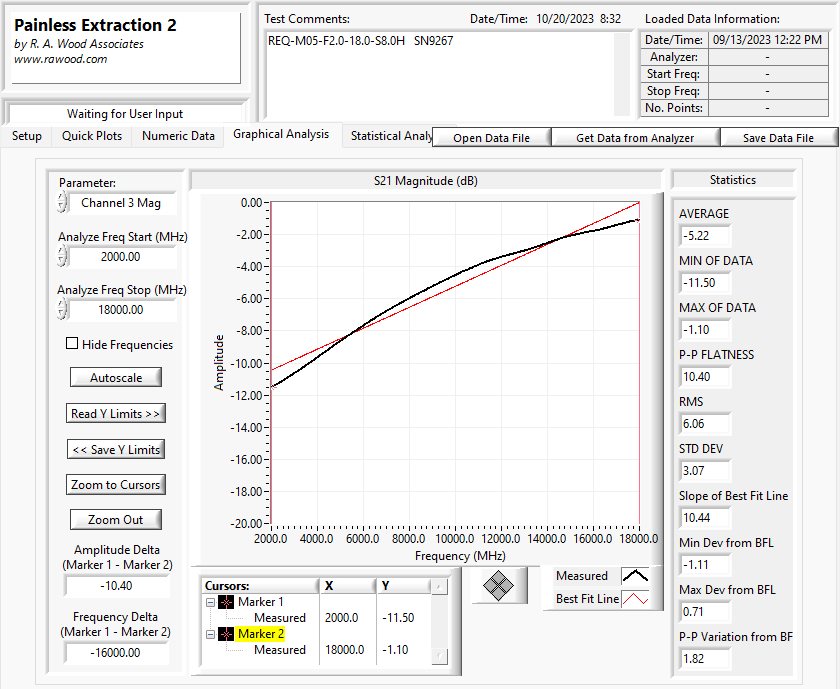This screenshot has height=689, width=840.
Task: Click the Loaded Data Date/Time value
Action: (x=767, y=40)
